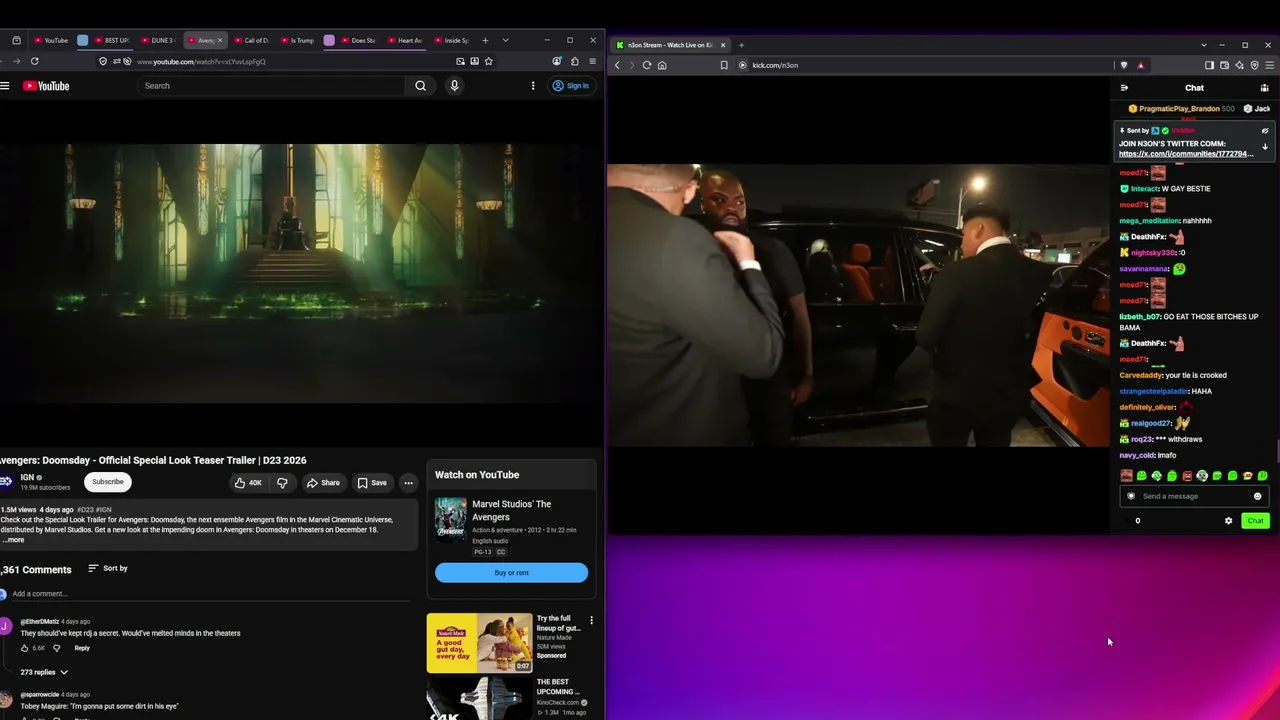Open a new tab in Kick window
The image size is (1280, 720).
click(741, 45)
